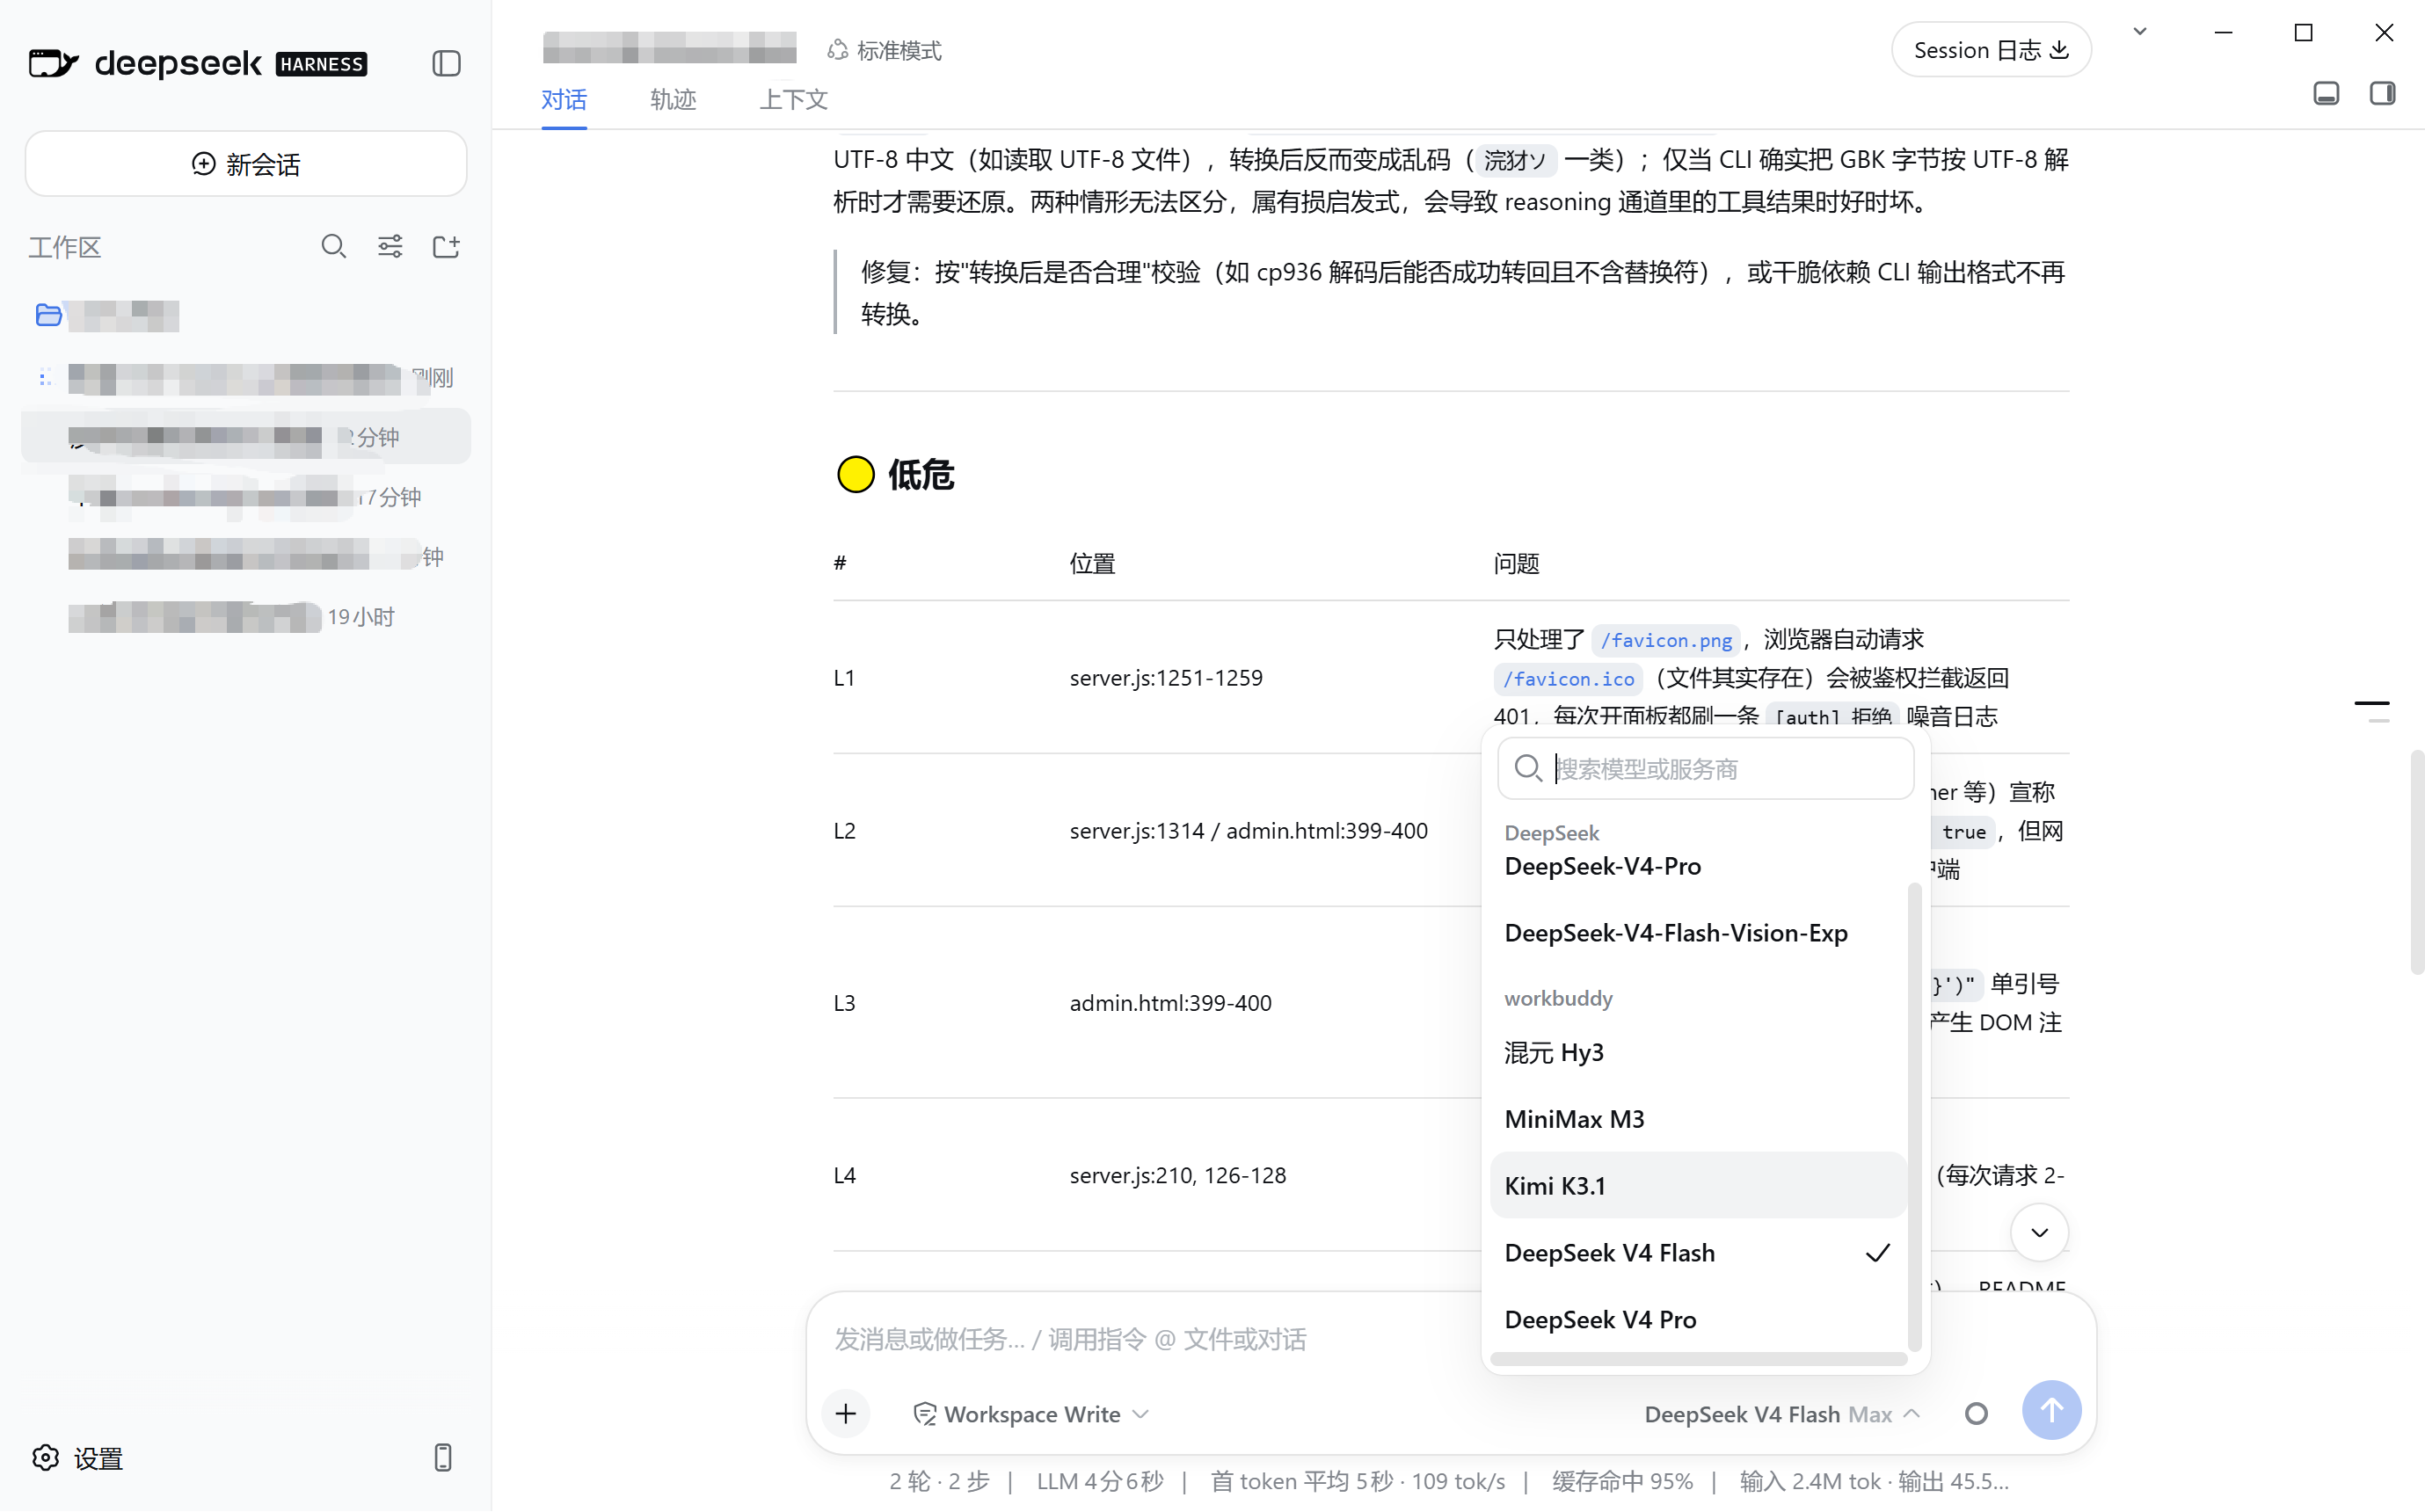Select DeepSeek V4 Flash checked model
The width and height of the screenshot is (2425, 1512).
click(x=1697, y=1252)
